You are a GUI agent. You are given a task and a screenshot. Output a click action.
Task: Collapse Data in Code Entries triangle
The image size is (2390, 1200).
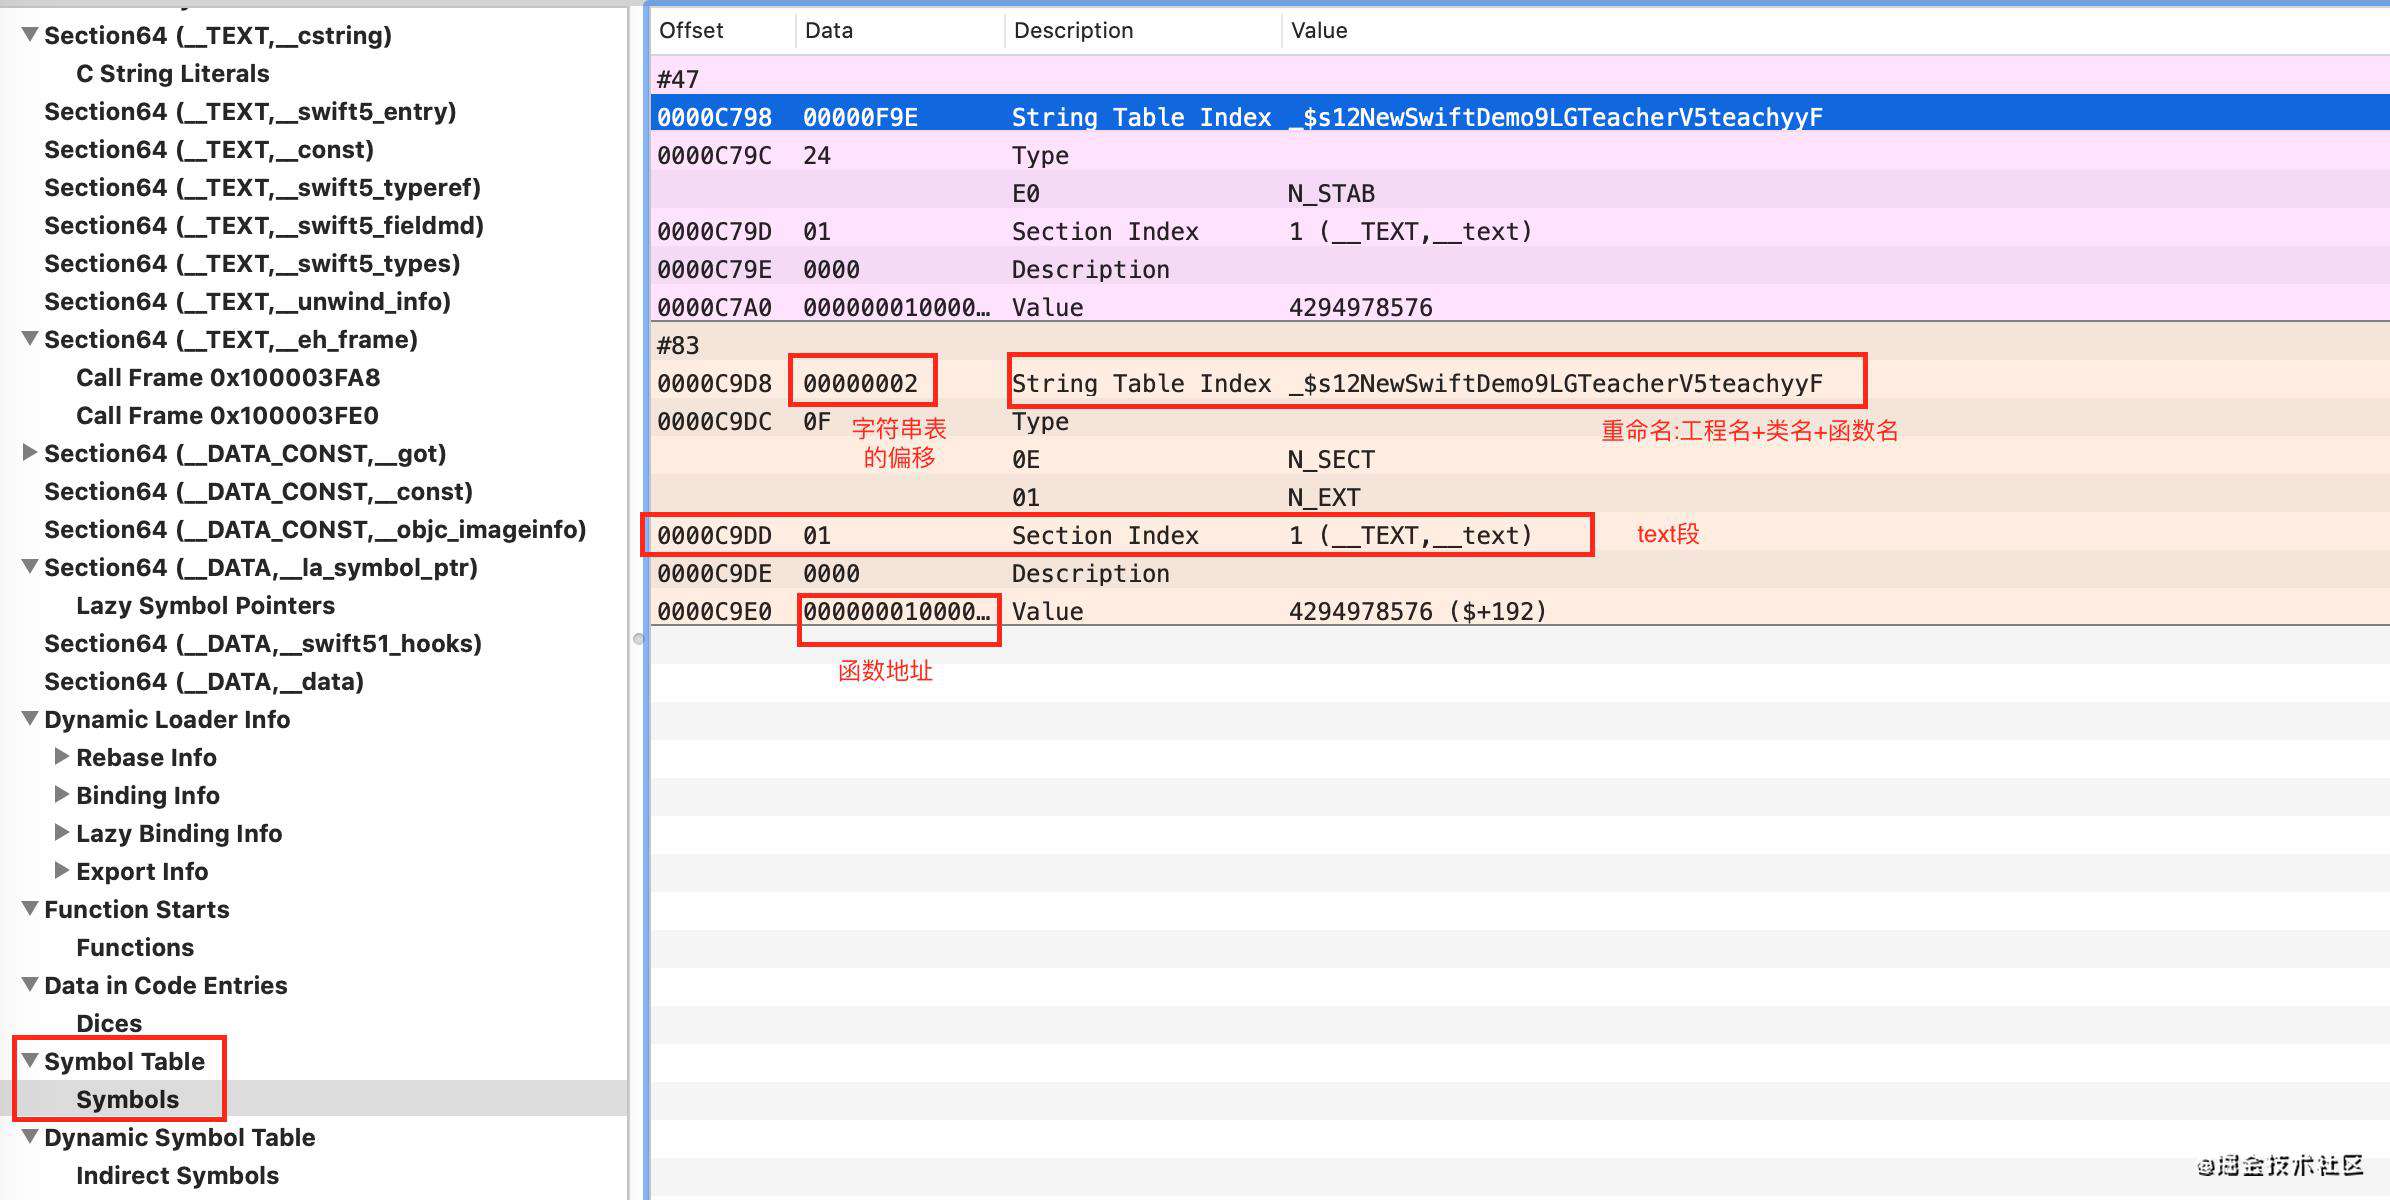[30, 985]
